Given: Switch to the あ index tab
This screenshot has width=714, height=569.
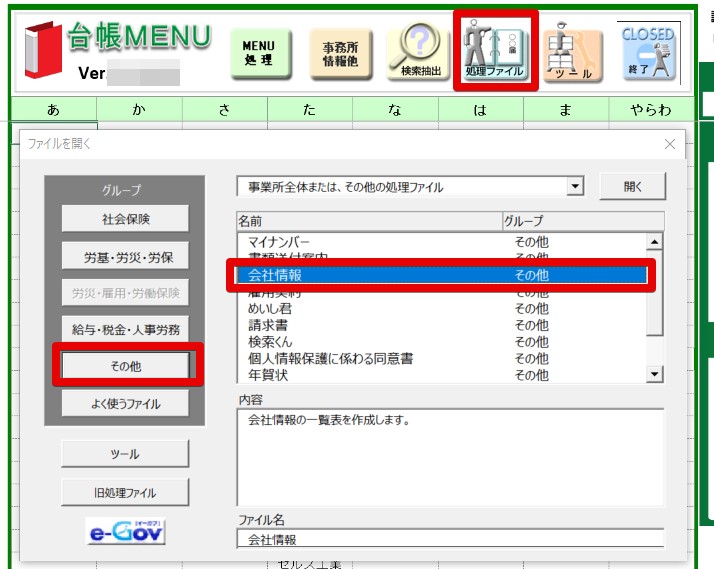Looking at the screenshot, I should [54, 110].
